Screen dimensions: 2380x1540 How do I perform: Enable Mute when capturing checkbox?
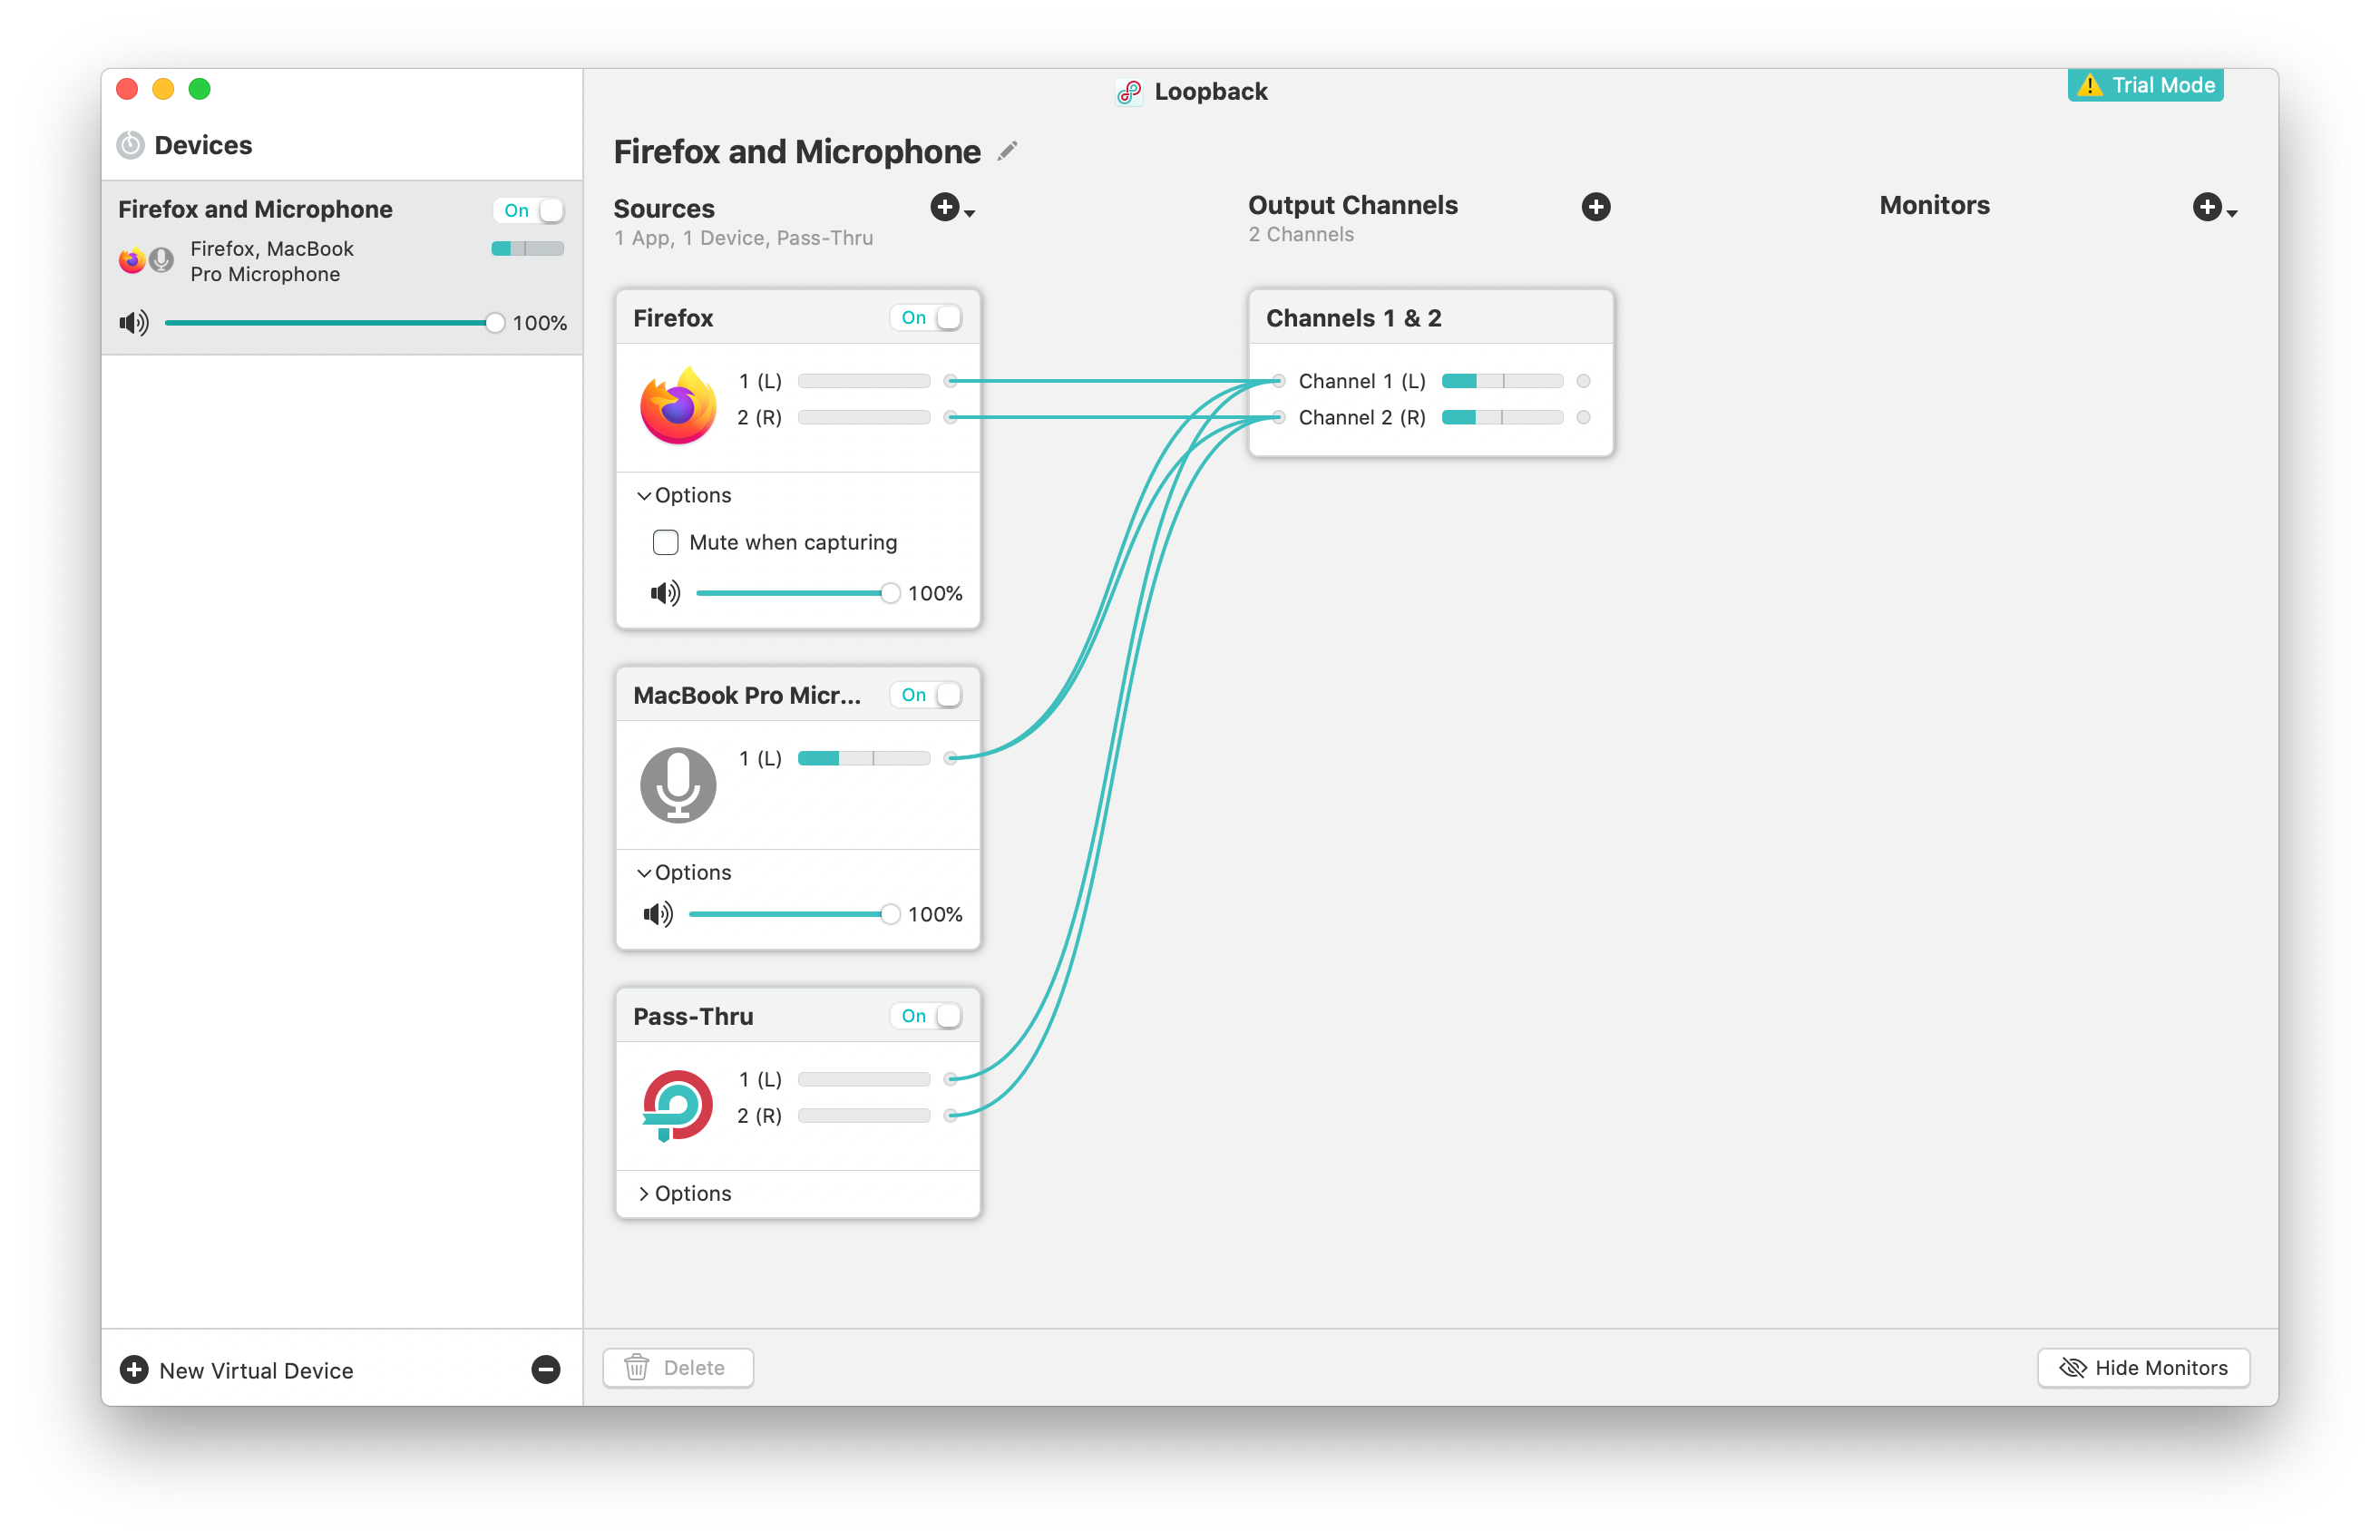(x=665, y=542)
